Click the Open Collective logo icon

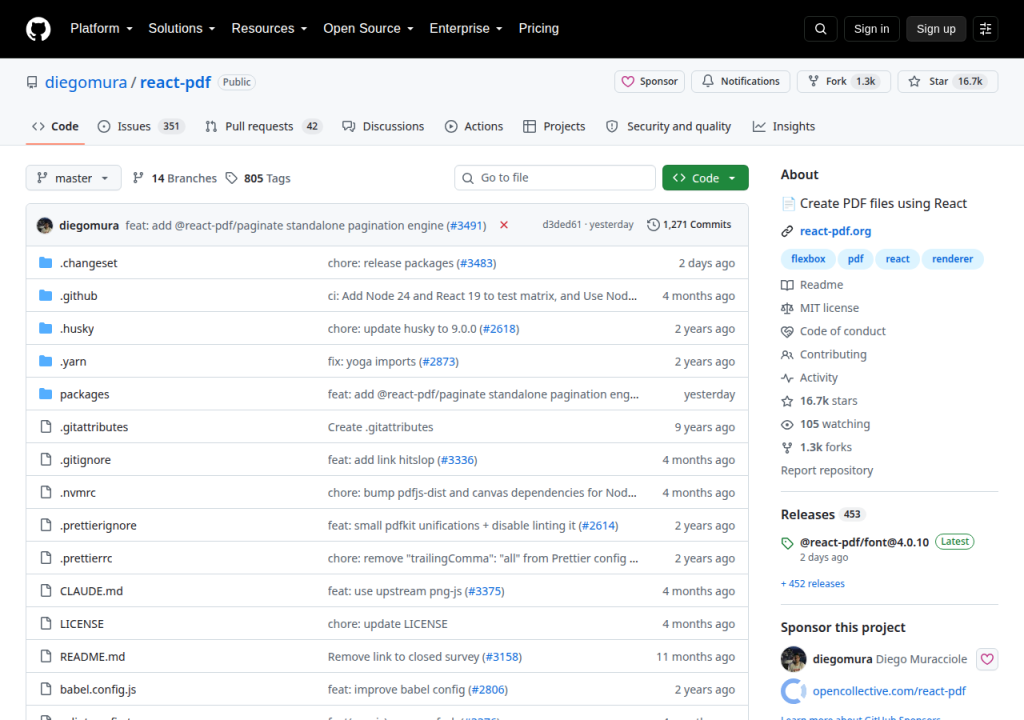[x=793, y=691]
